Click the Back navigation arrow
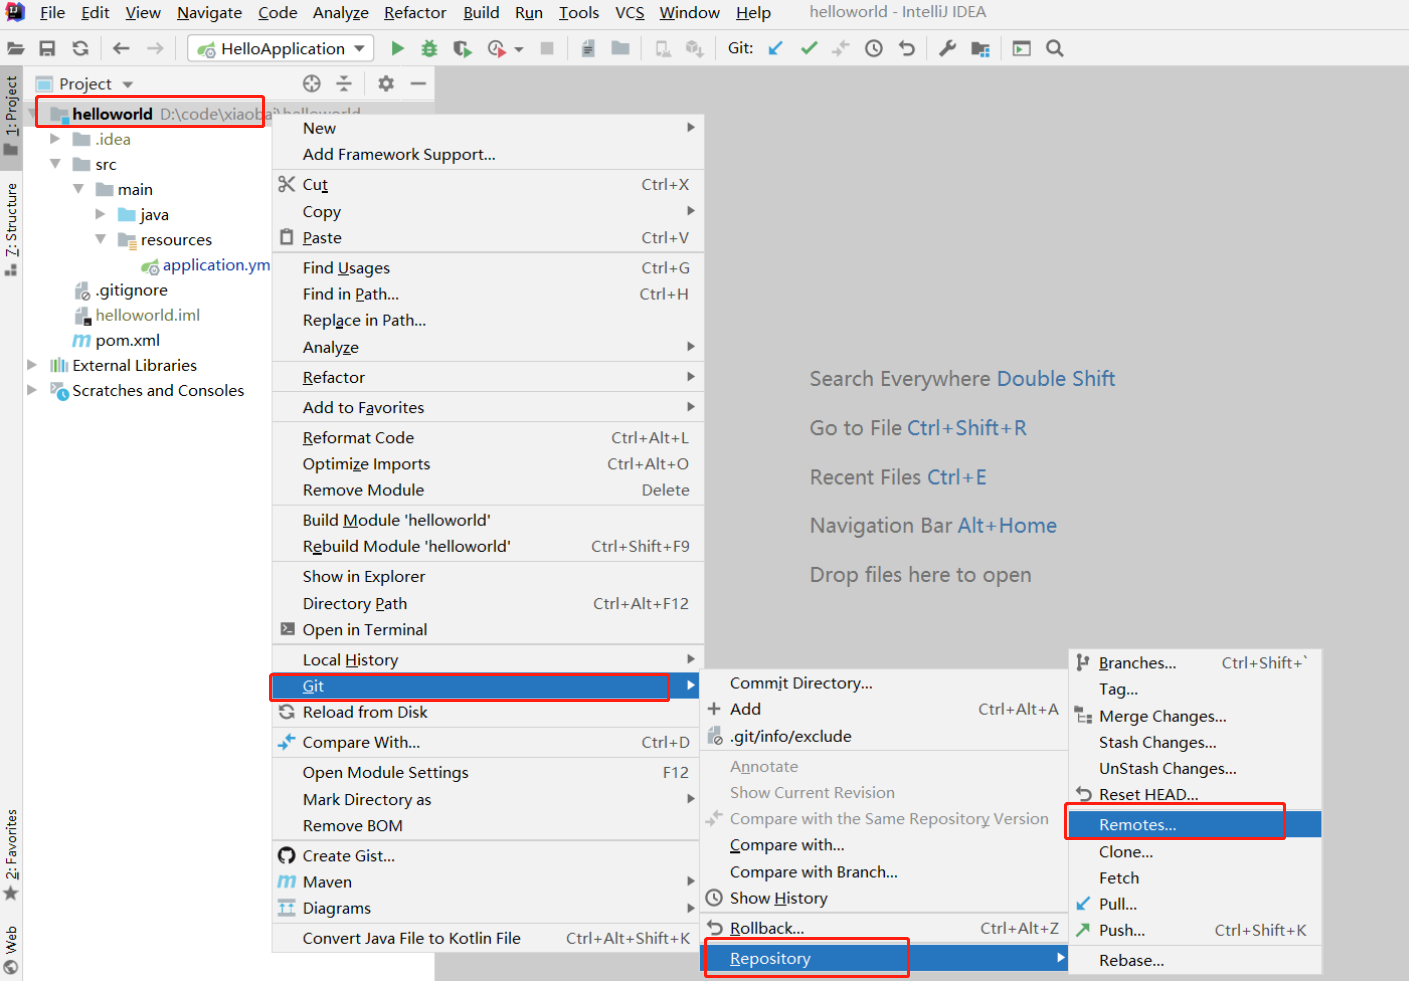Image resolution: width=1409 pixels, height=981 pixels. 121,48
